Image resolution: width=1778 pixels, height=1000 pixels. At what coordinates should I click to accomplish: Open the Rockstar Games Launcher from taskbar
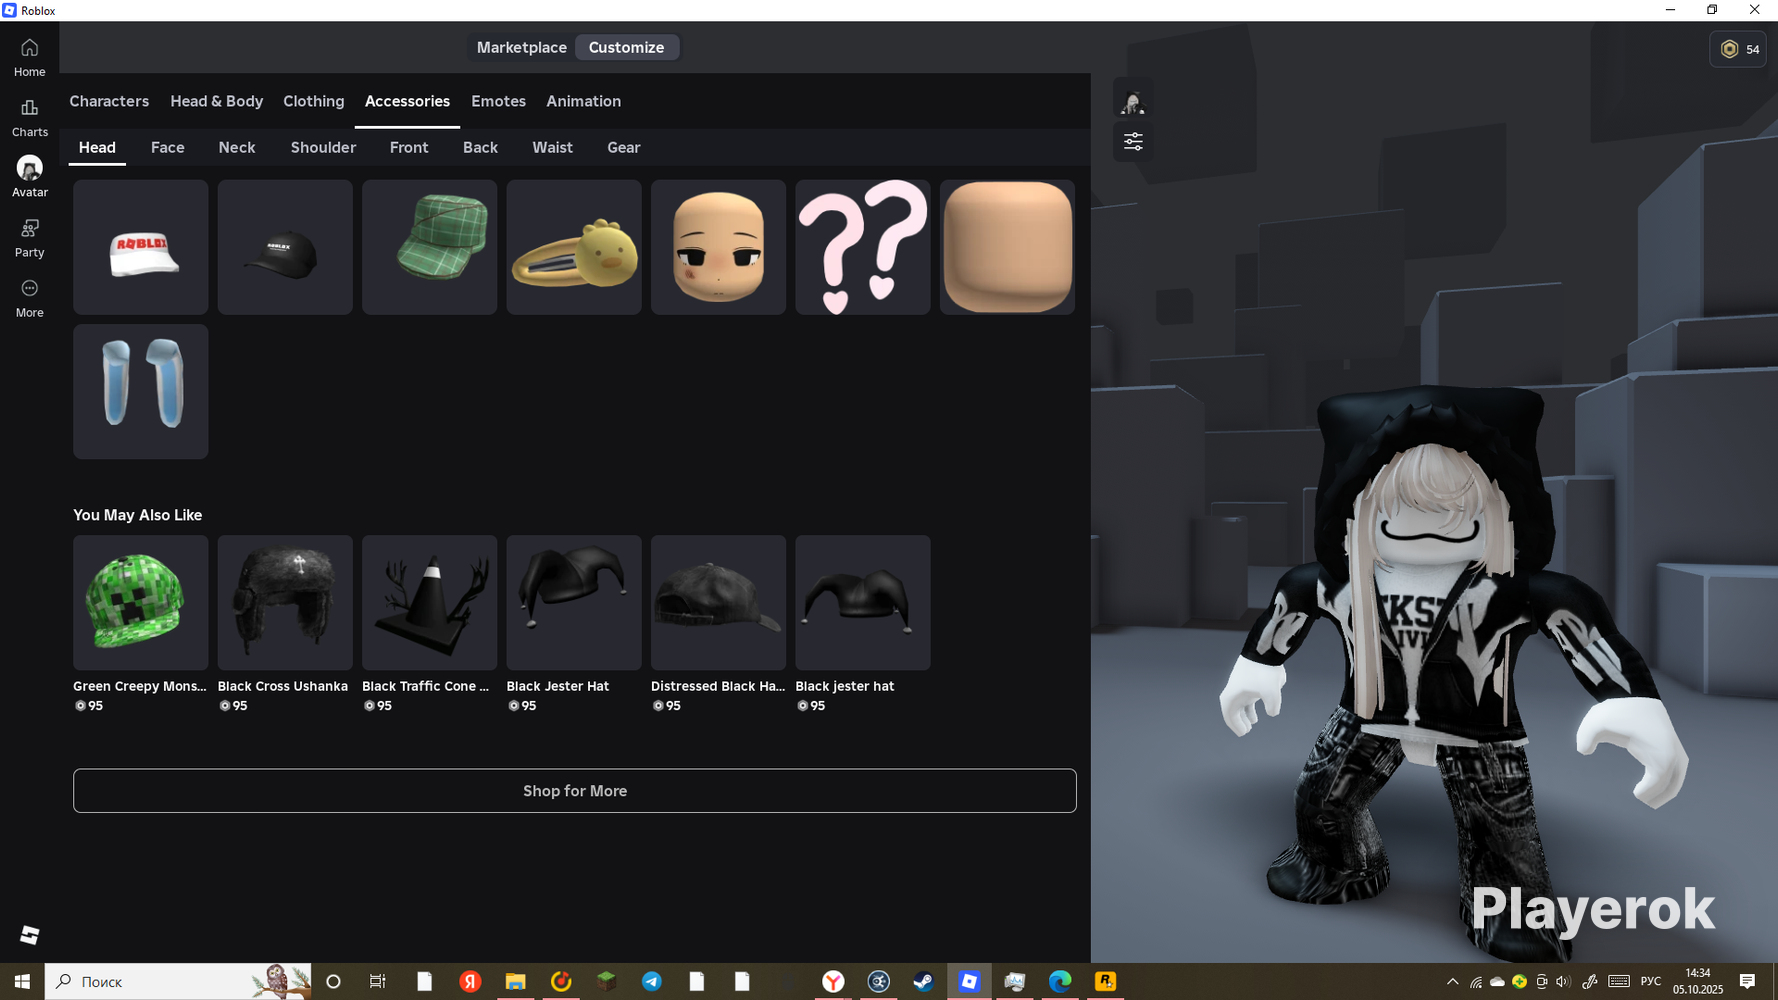1105,982
